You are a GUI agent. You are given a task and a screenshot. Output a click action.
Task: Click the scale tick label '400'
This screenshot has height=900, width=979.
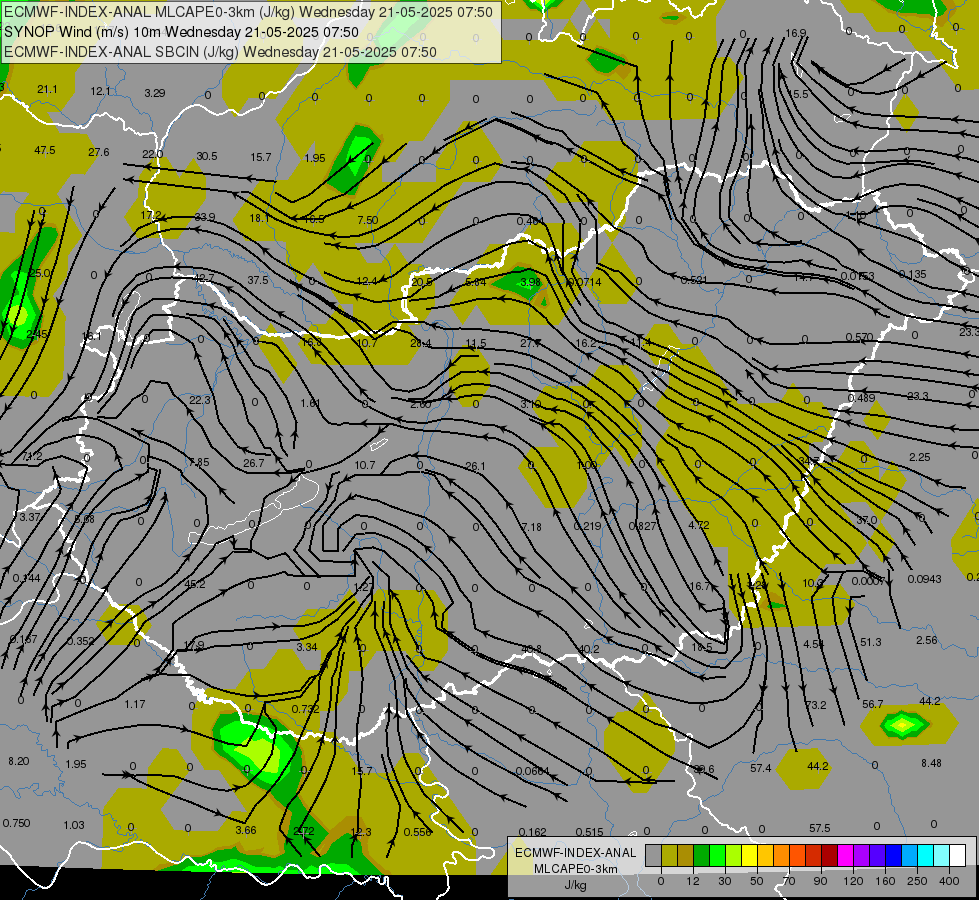click(949, 881)
